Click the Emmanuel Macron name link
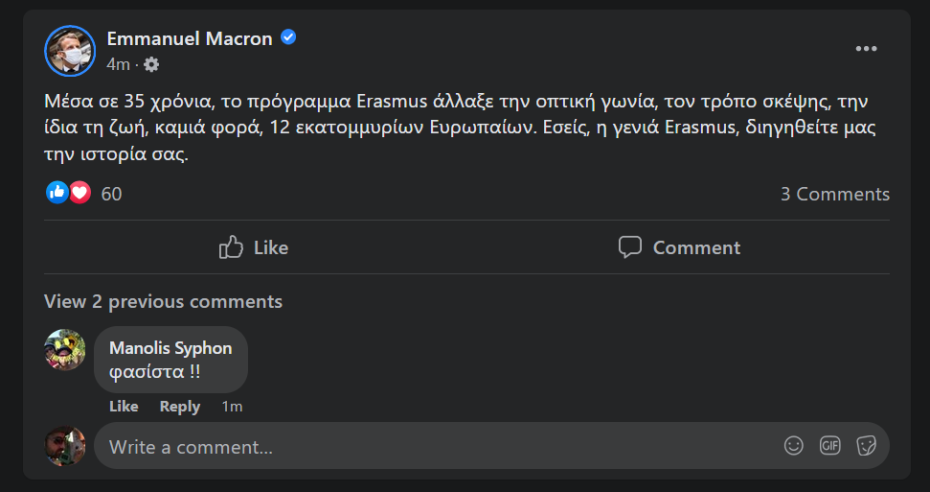The width and height of the screenshot is (930, 492). pyautogui.click(x=189, y=39)
